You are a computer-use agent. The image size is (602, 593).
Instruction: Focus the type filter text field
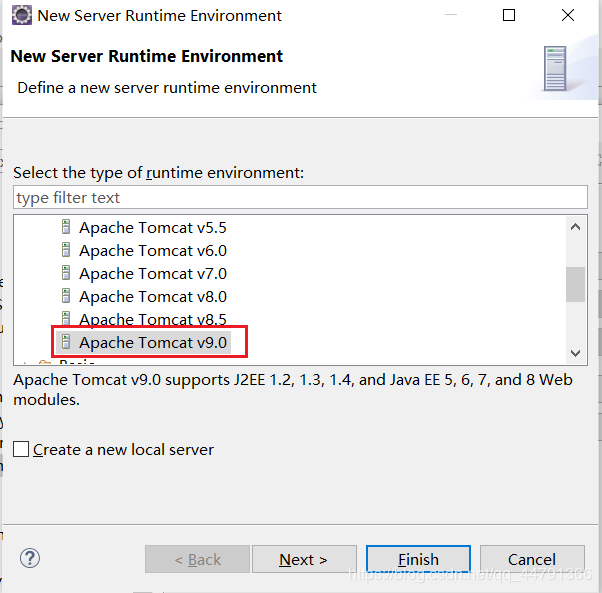tap(300, 197)
